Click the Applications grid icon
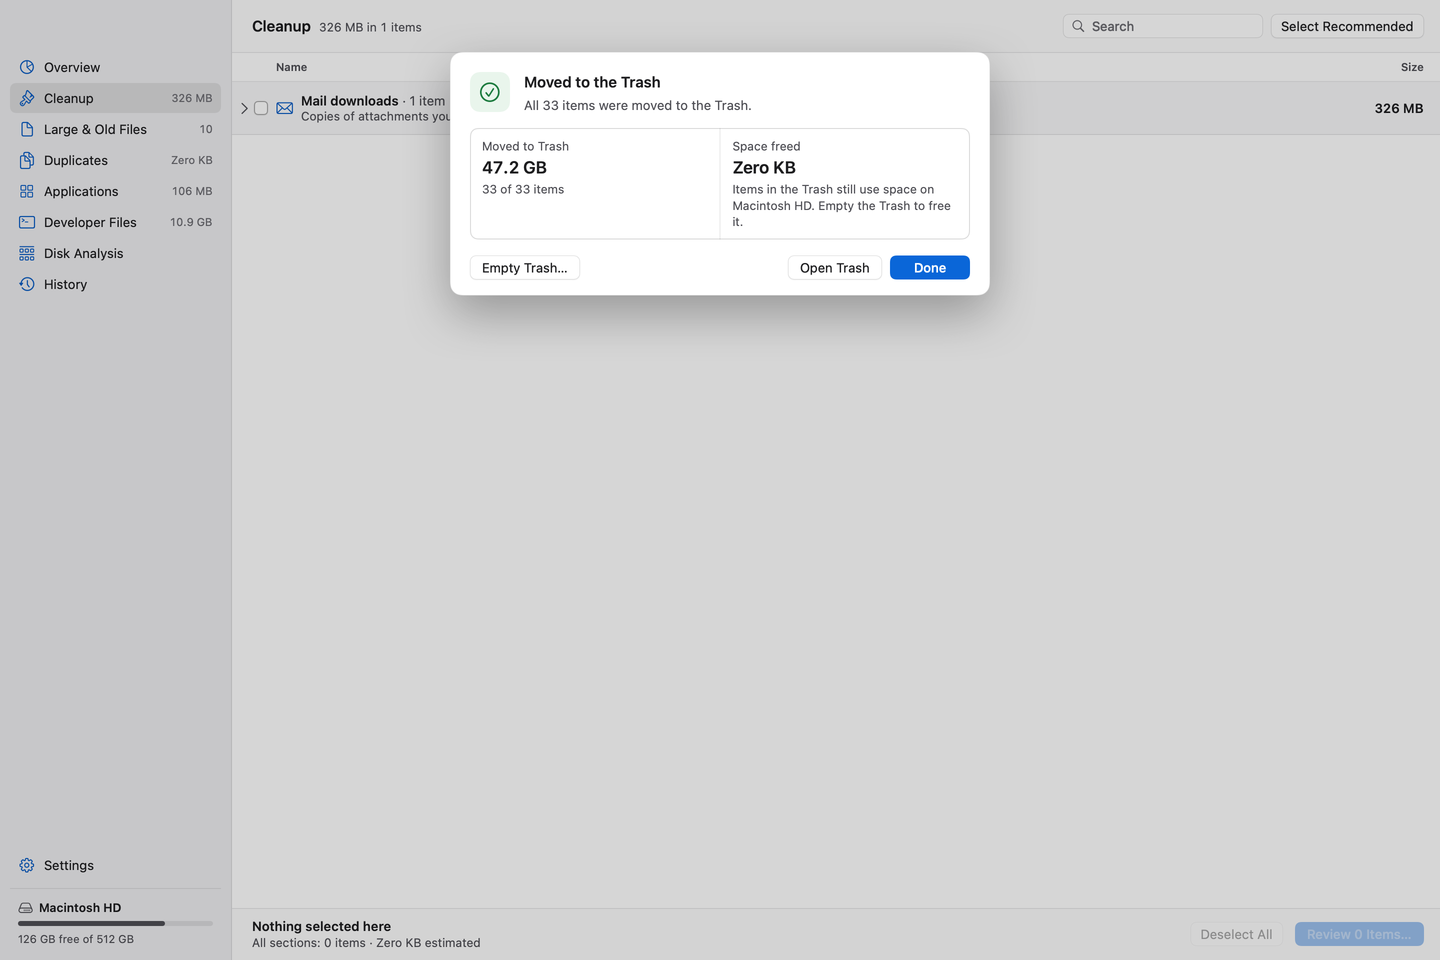Screen dimensions: 1440x960 click(x=27, y=191)
